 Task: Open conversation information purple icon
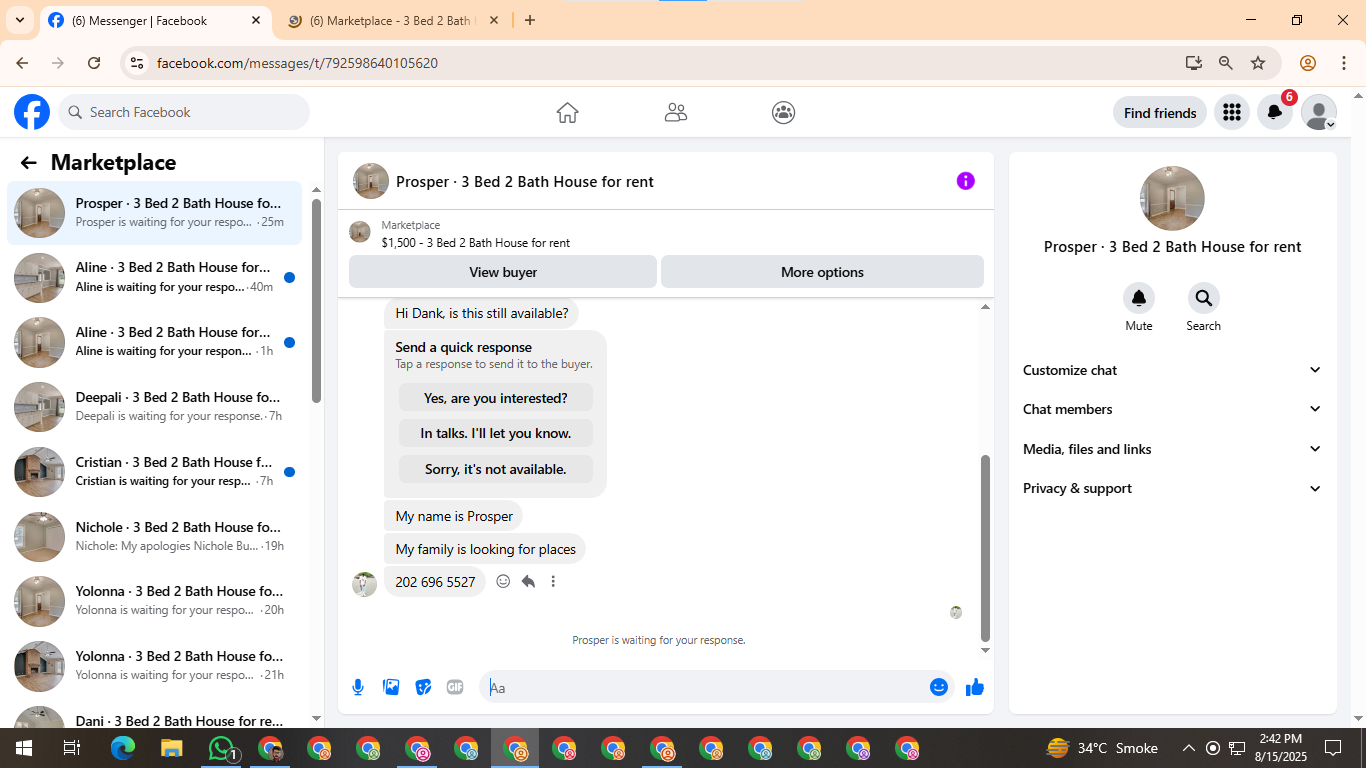click(965, 181)
